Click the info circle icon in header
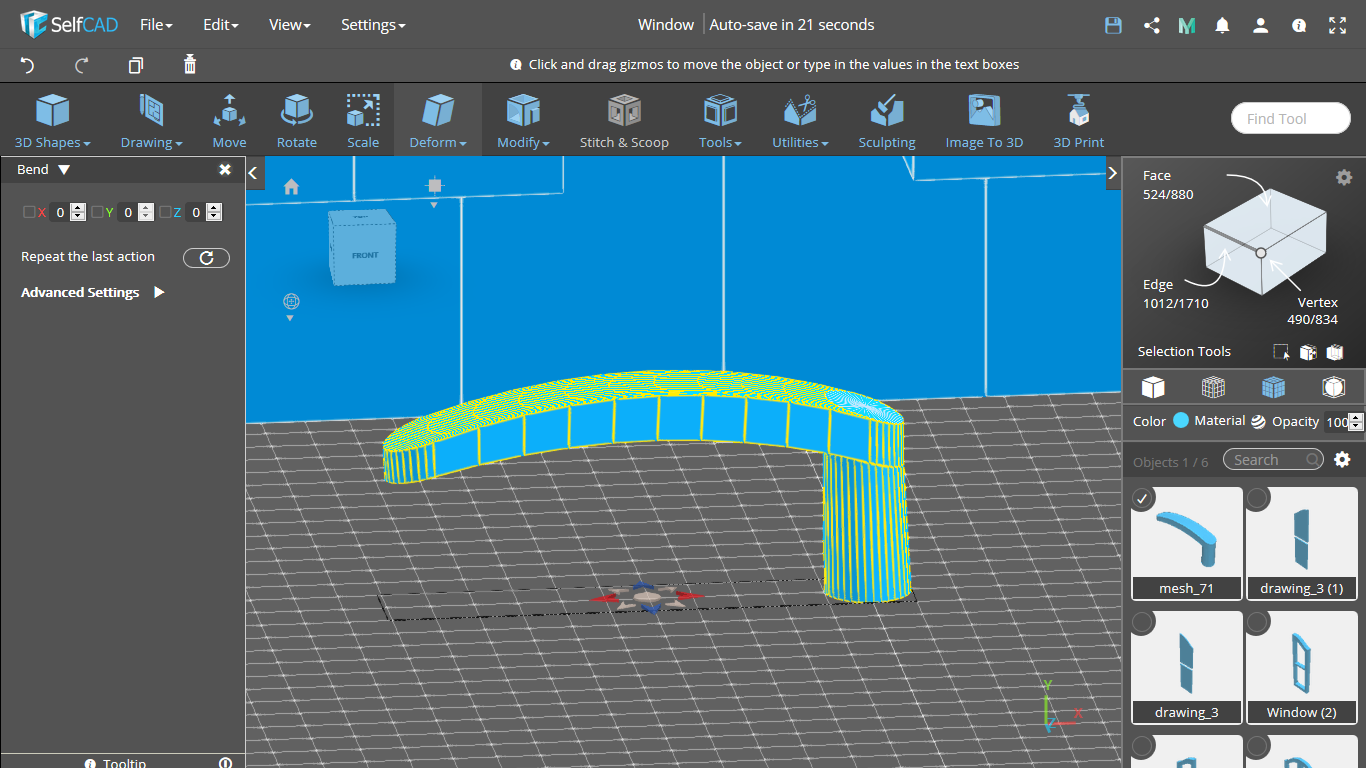 1299,25
